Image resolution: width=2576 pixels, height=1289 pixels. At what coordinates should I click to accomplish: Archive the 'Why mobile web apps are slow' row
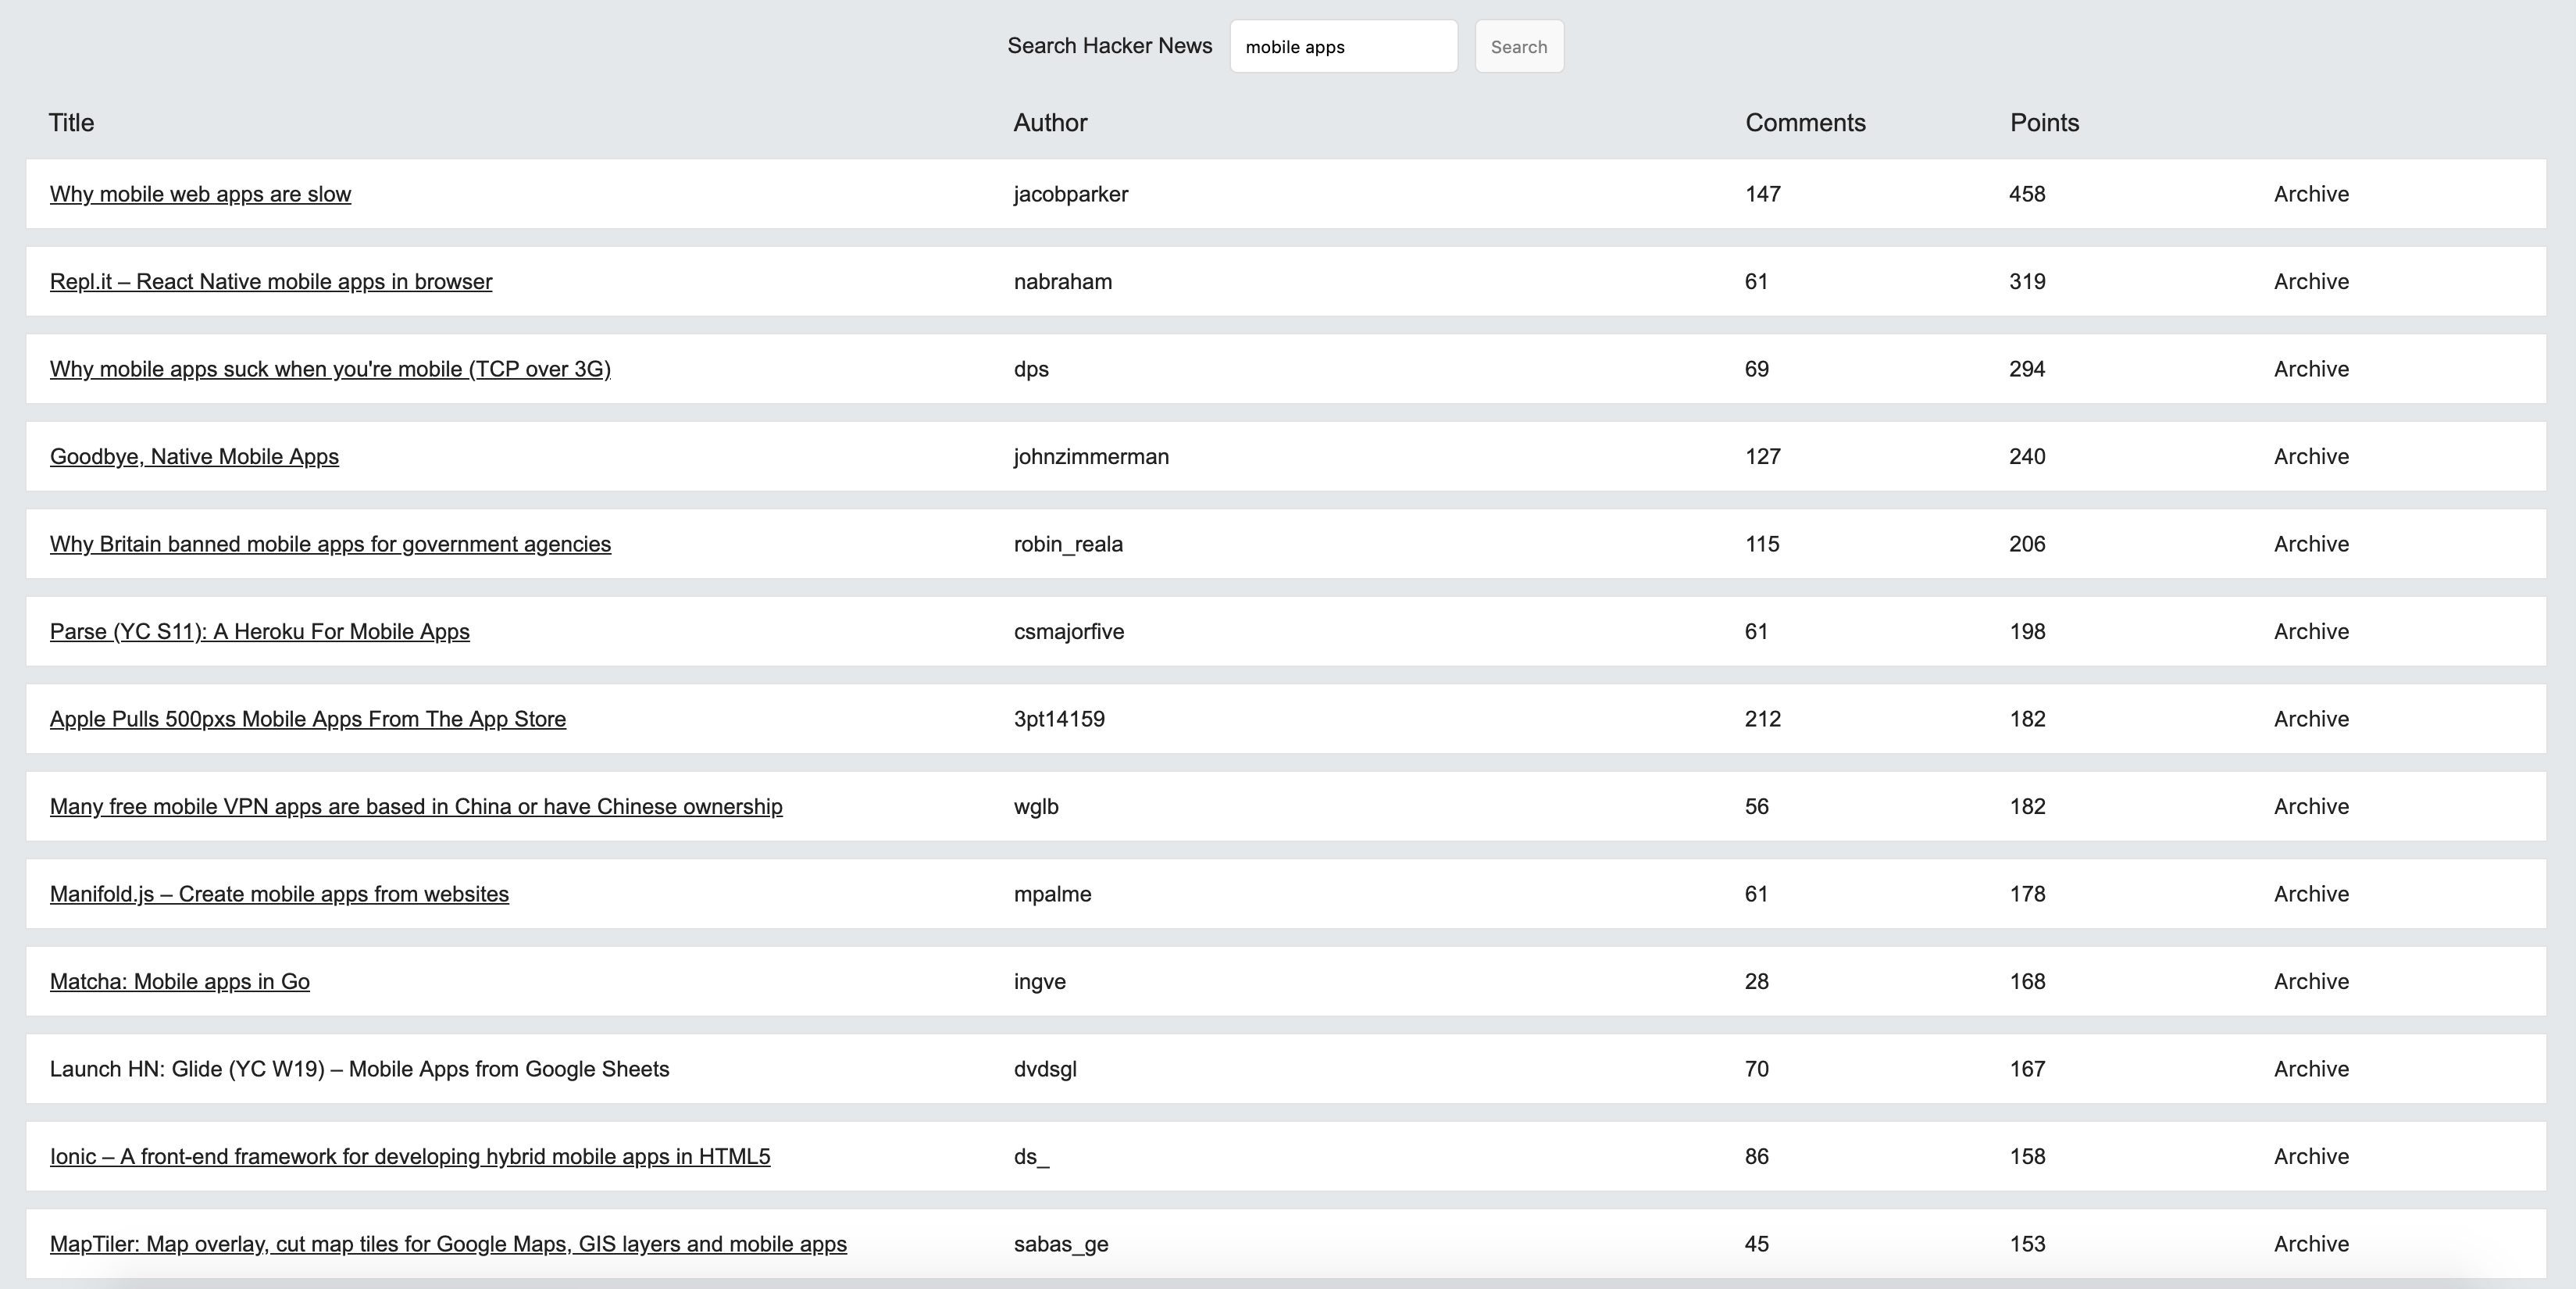[x=2310, y=194]
